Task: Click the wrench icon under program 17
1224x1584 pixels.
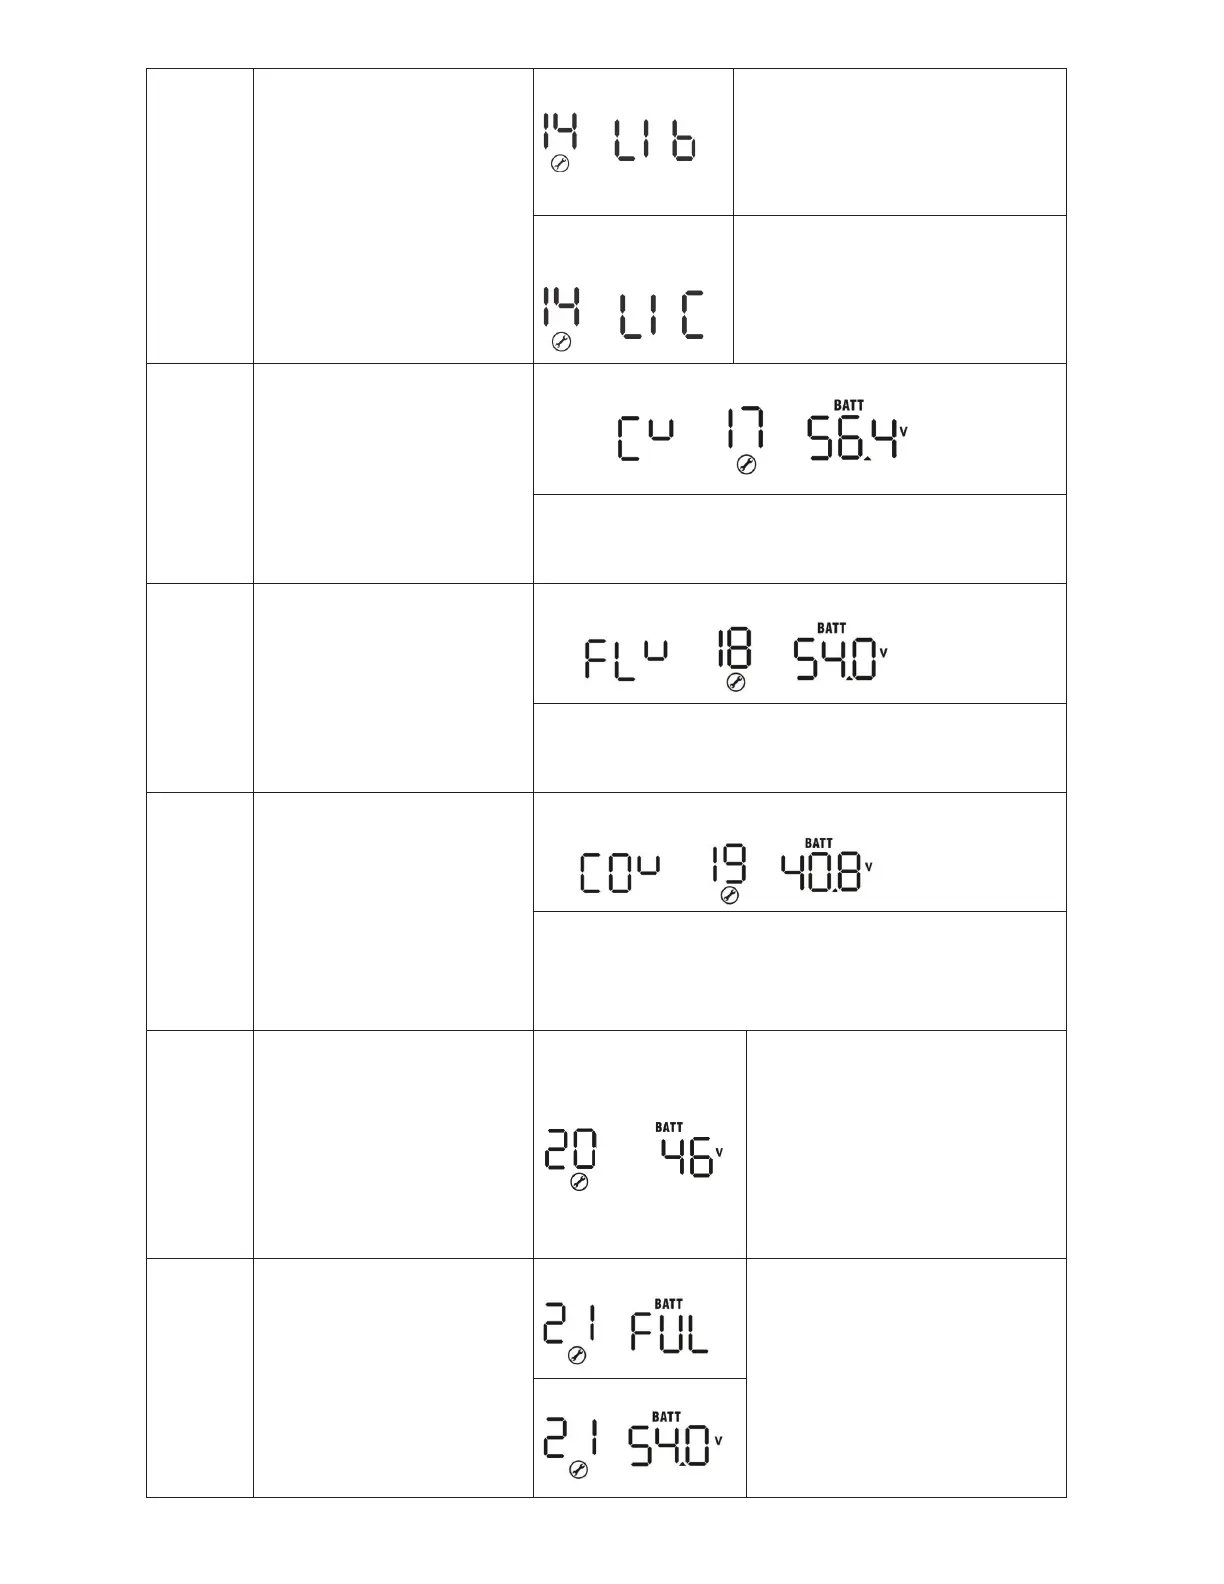Action: [x=746, y=465]
